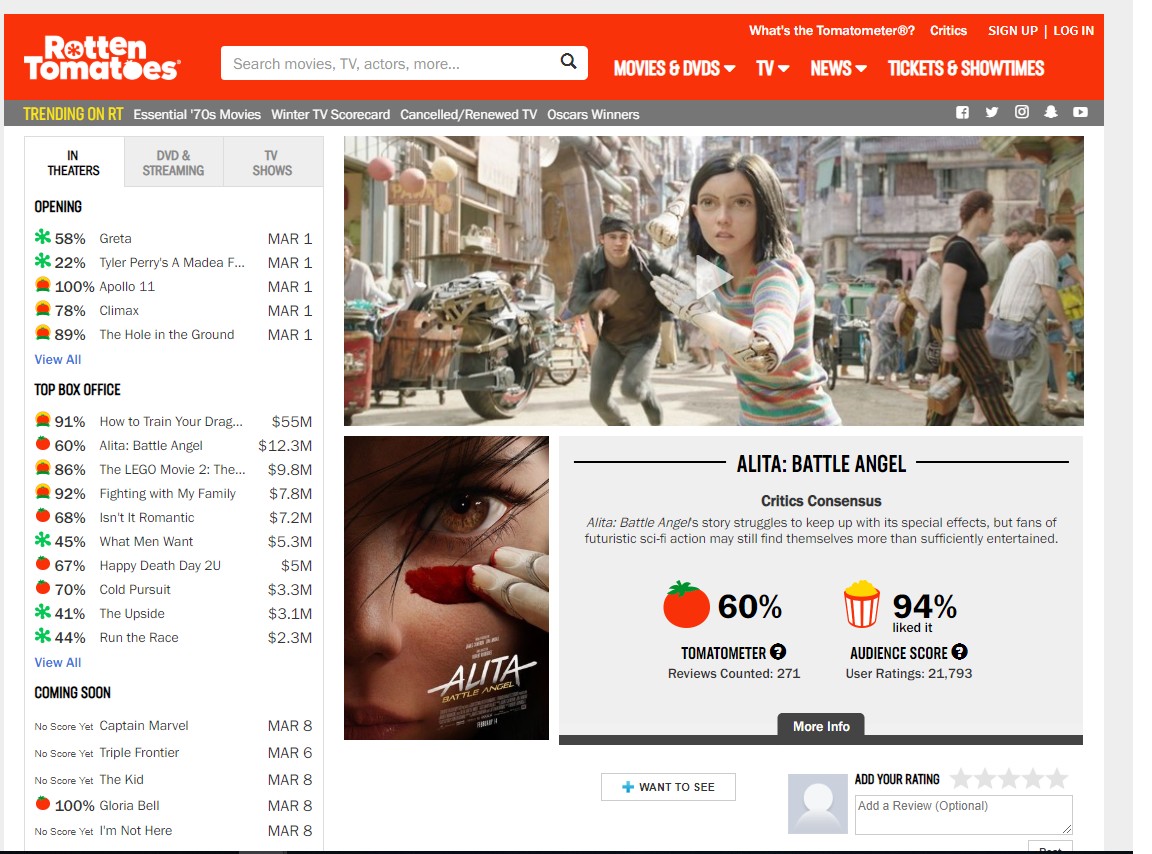Viewport: 1152px width, 854px height.
Task: Click certified fresh icon beside Apollo 11
Action: (43, 284)
